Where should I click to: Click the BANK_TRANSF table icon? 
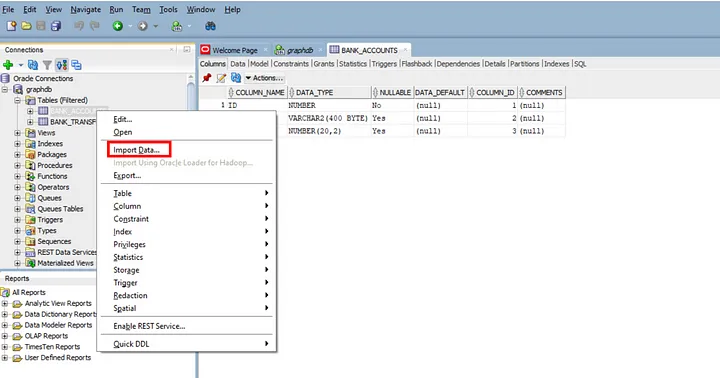[43, 122]
